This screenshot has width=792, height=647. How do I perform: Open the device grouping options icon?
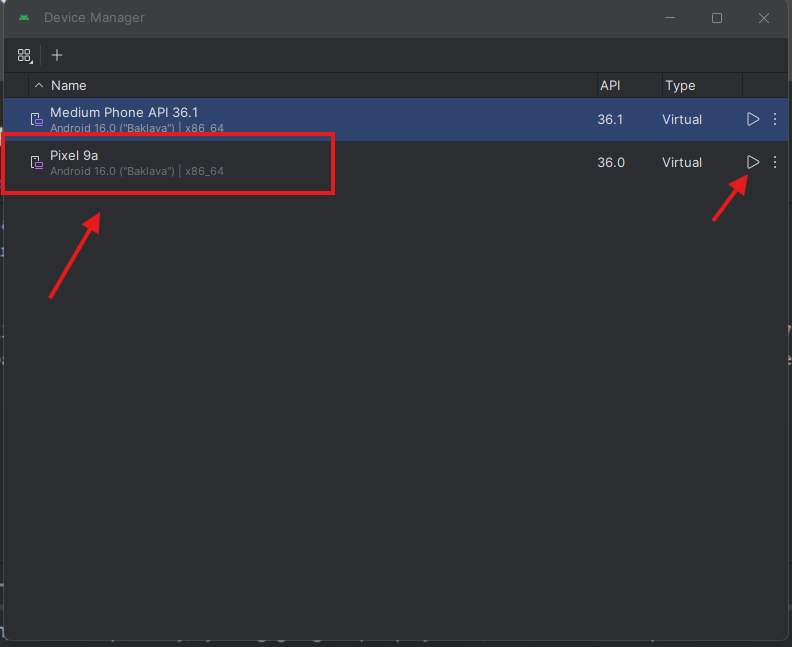(x=25, y=55)
